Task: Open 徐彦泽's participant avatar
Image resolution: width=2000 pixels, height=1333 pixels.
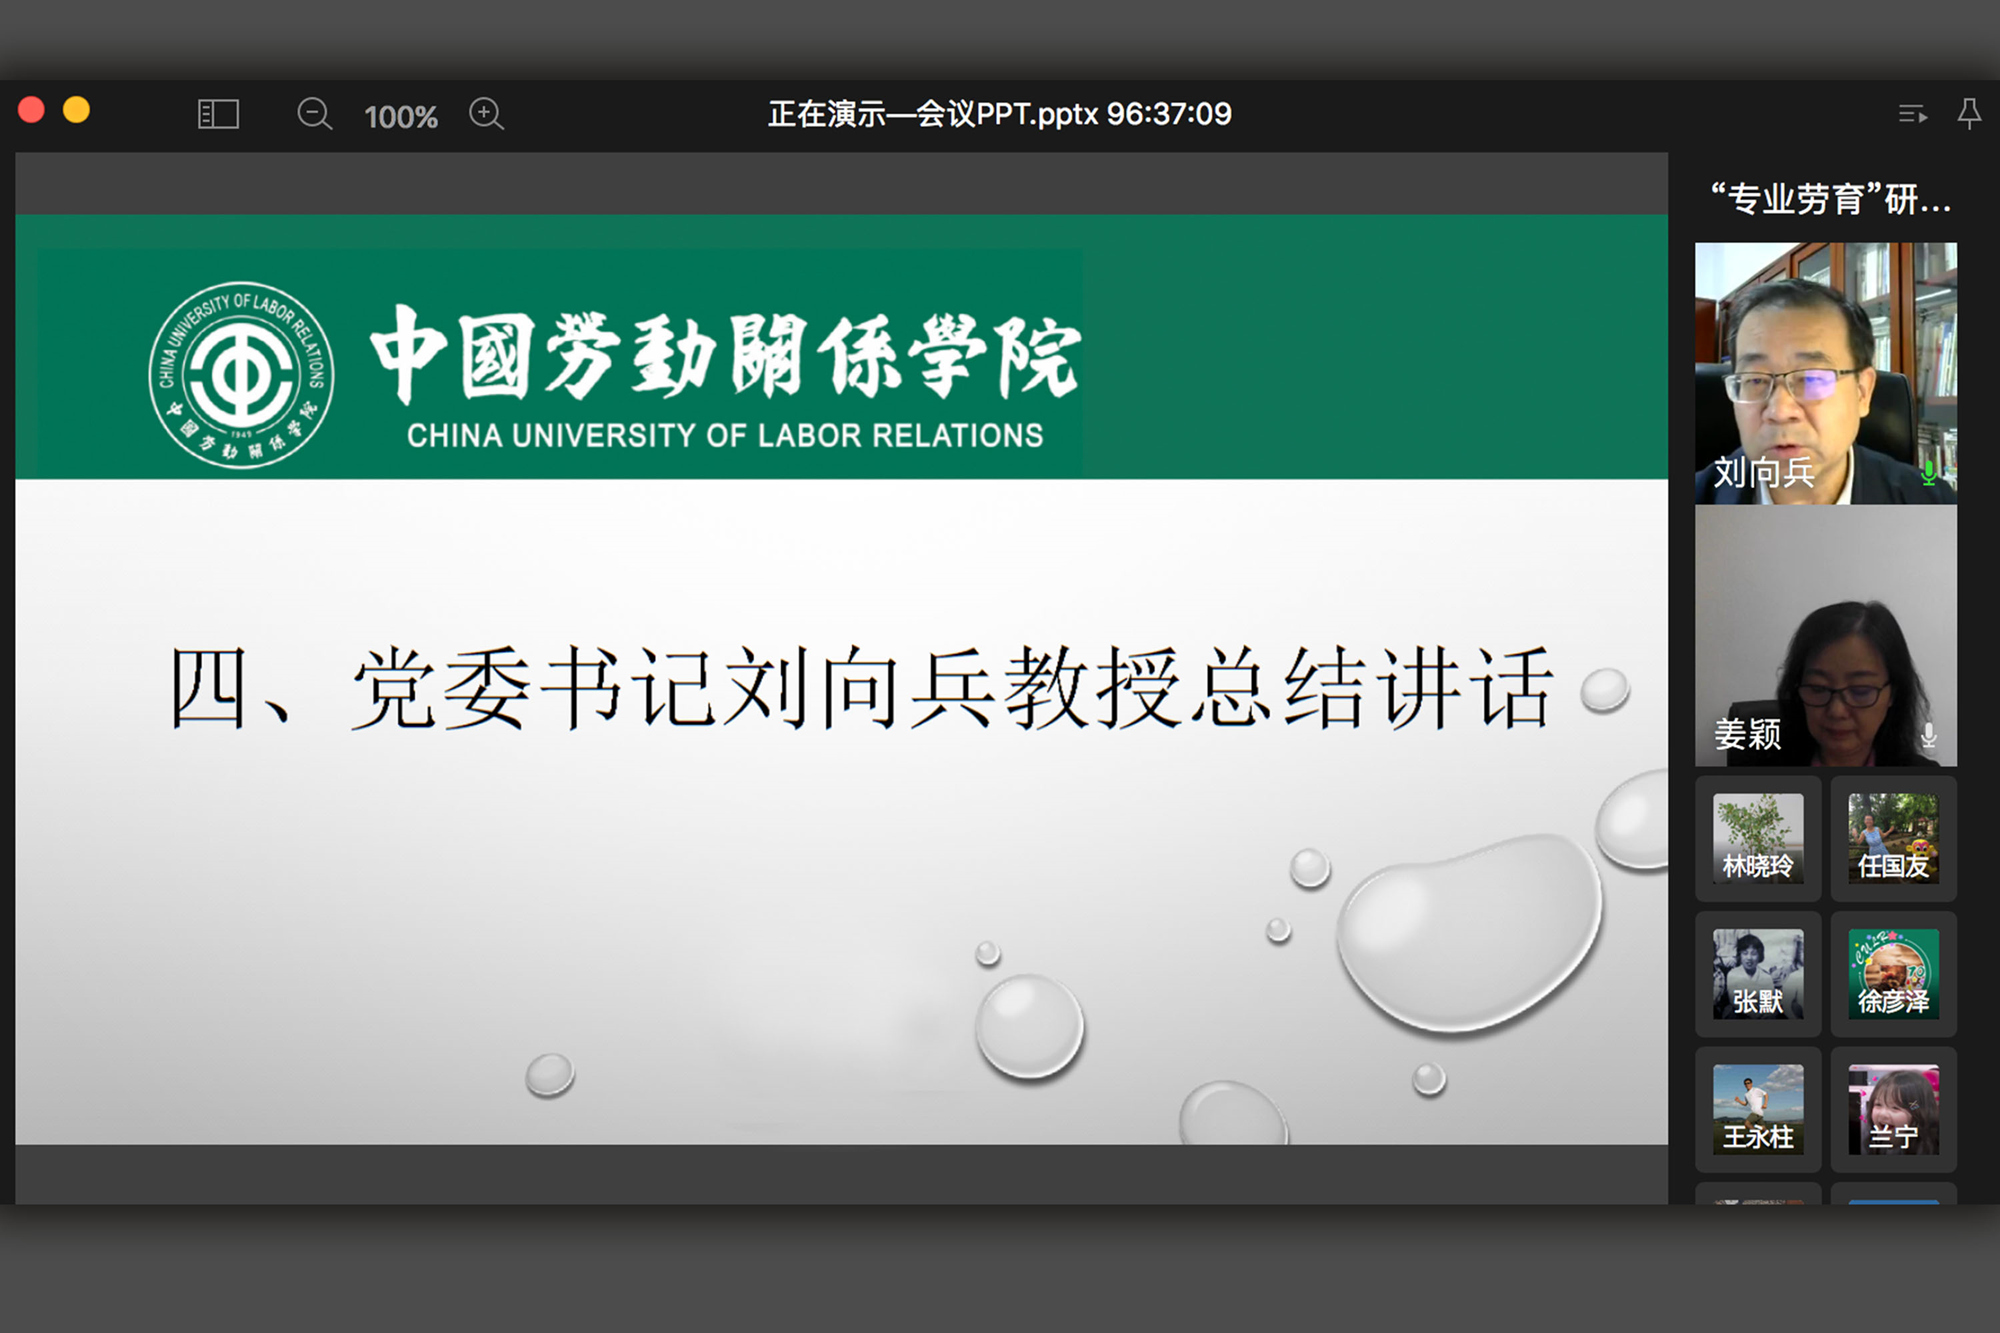Action: (x=1893, y=973)
